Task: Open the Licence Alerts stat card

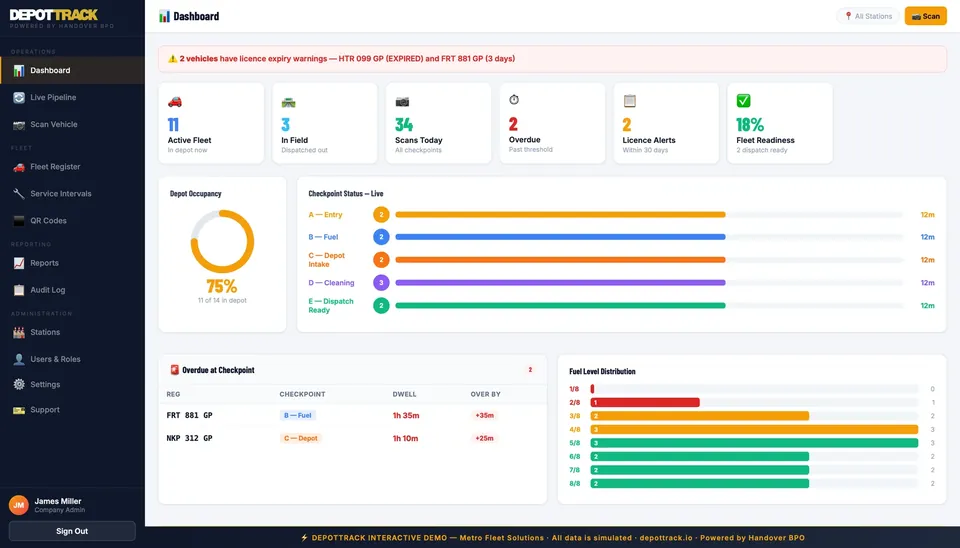Action: coord(666,124)
